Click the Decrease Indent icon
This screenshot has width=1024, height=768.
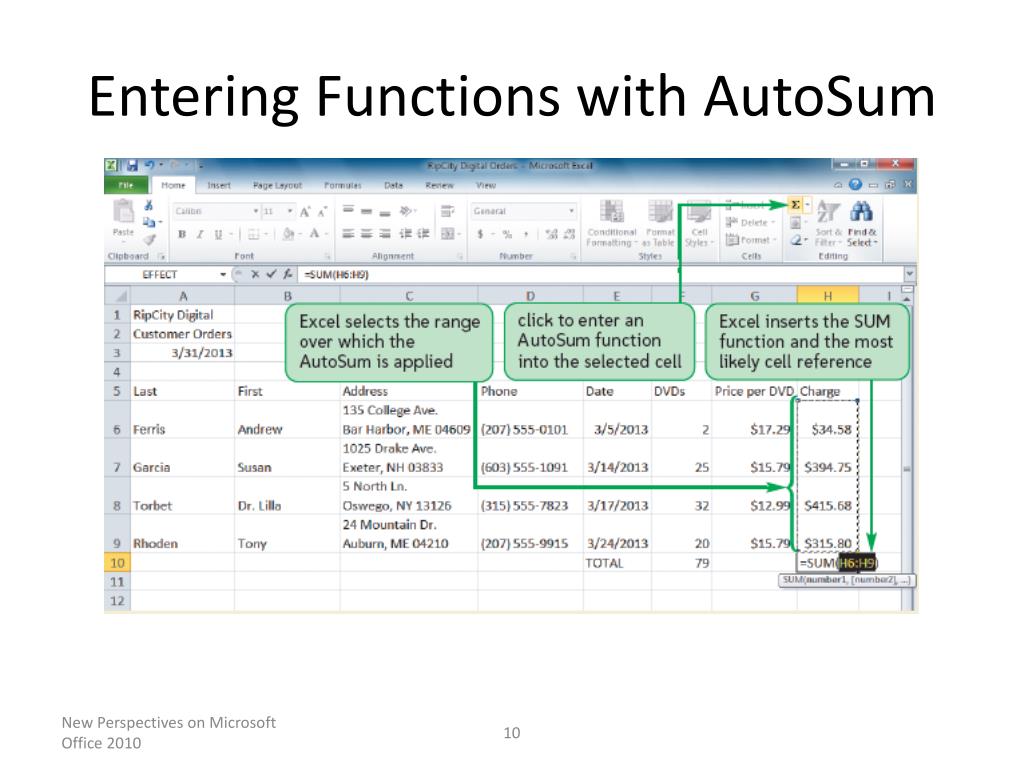(x=406, y=234)
